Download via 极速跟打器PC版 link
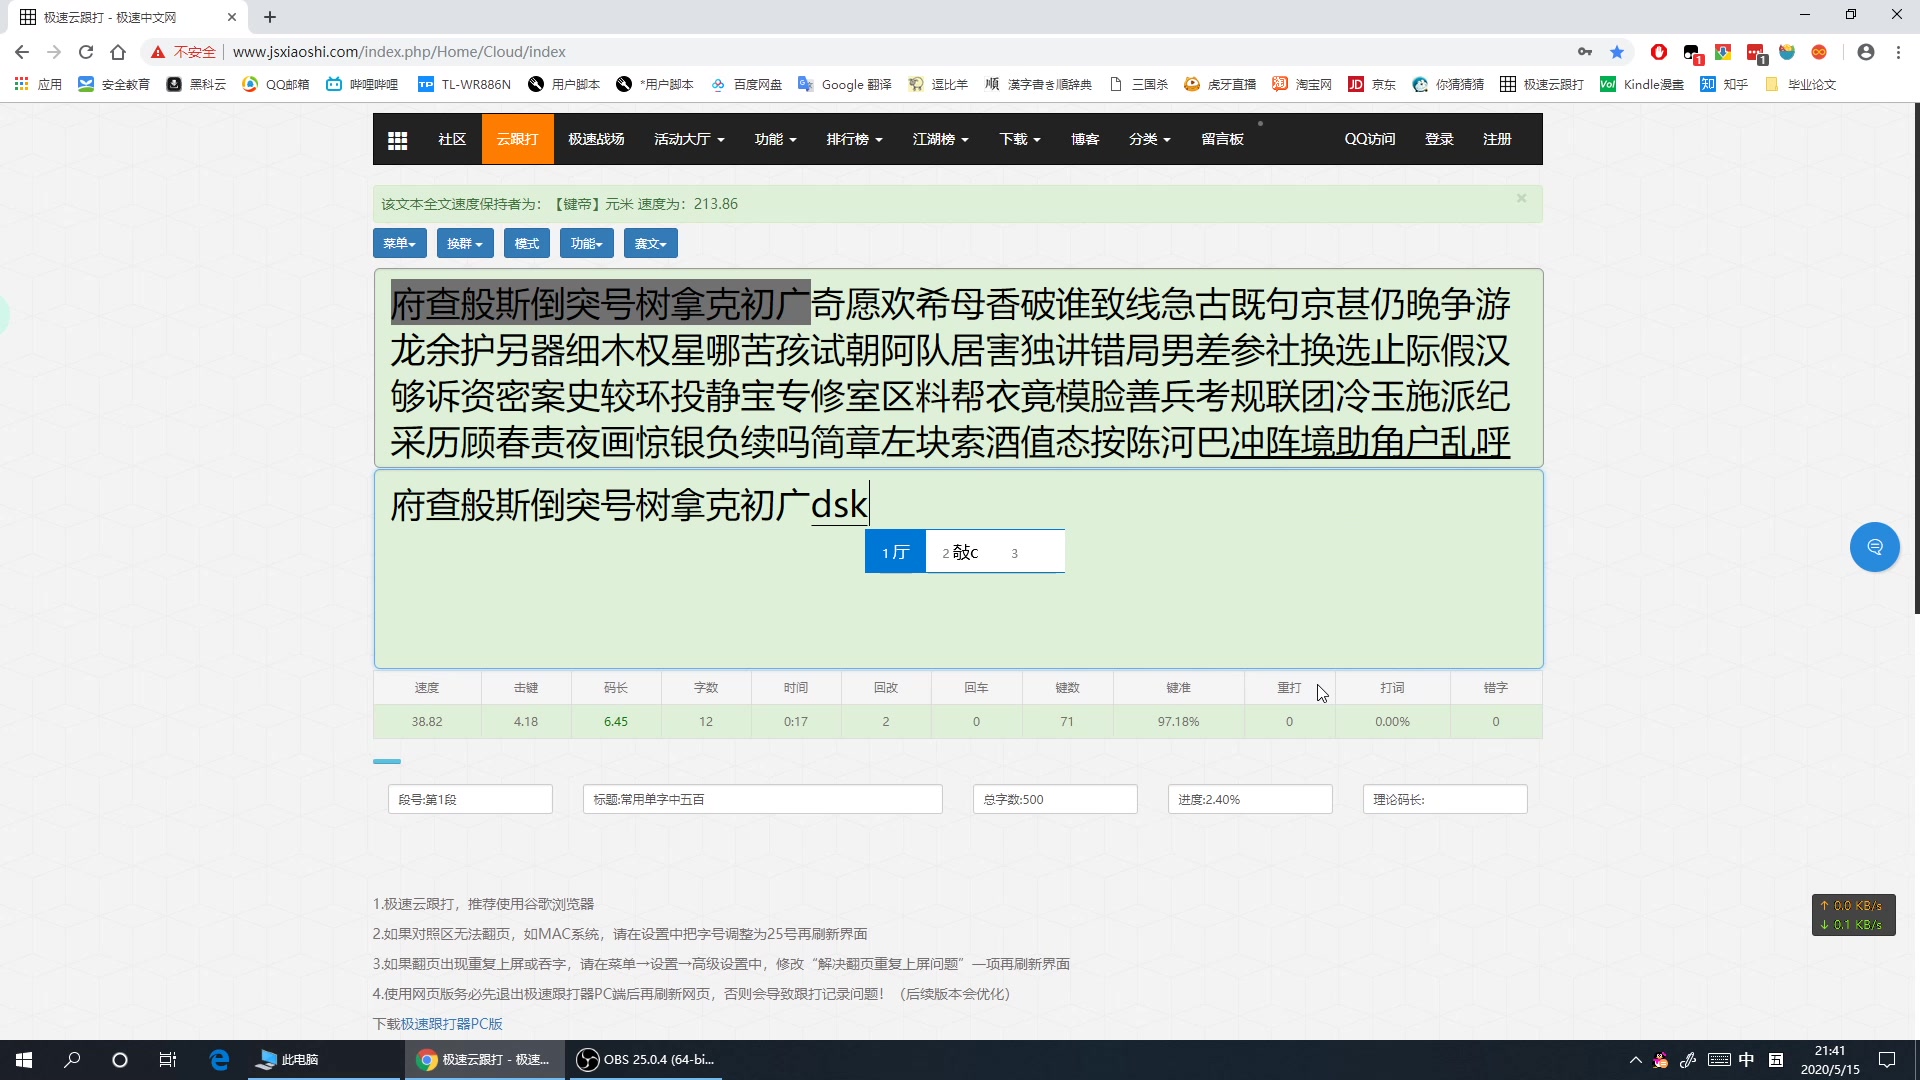Image resolution: width=1920 pixels, height=1080 pixels. [452, 1024]
